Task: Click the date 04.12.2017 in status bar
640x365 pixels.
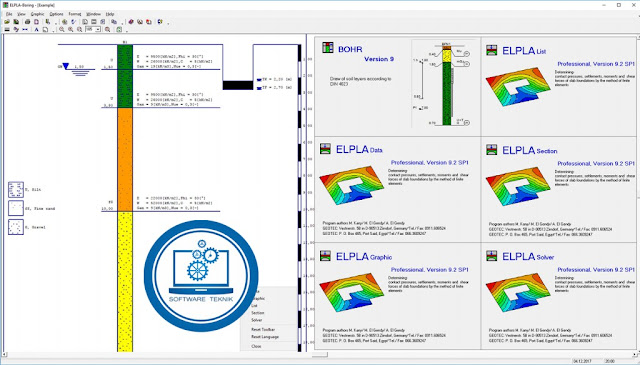Action: tap(582, 361)
